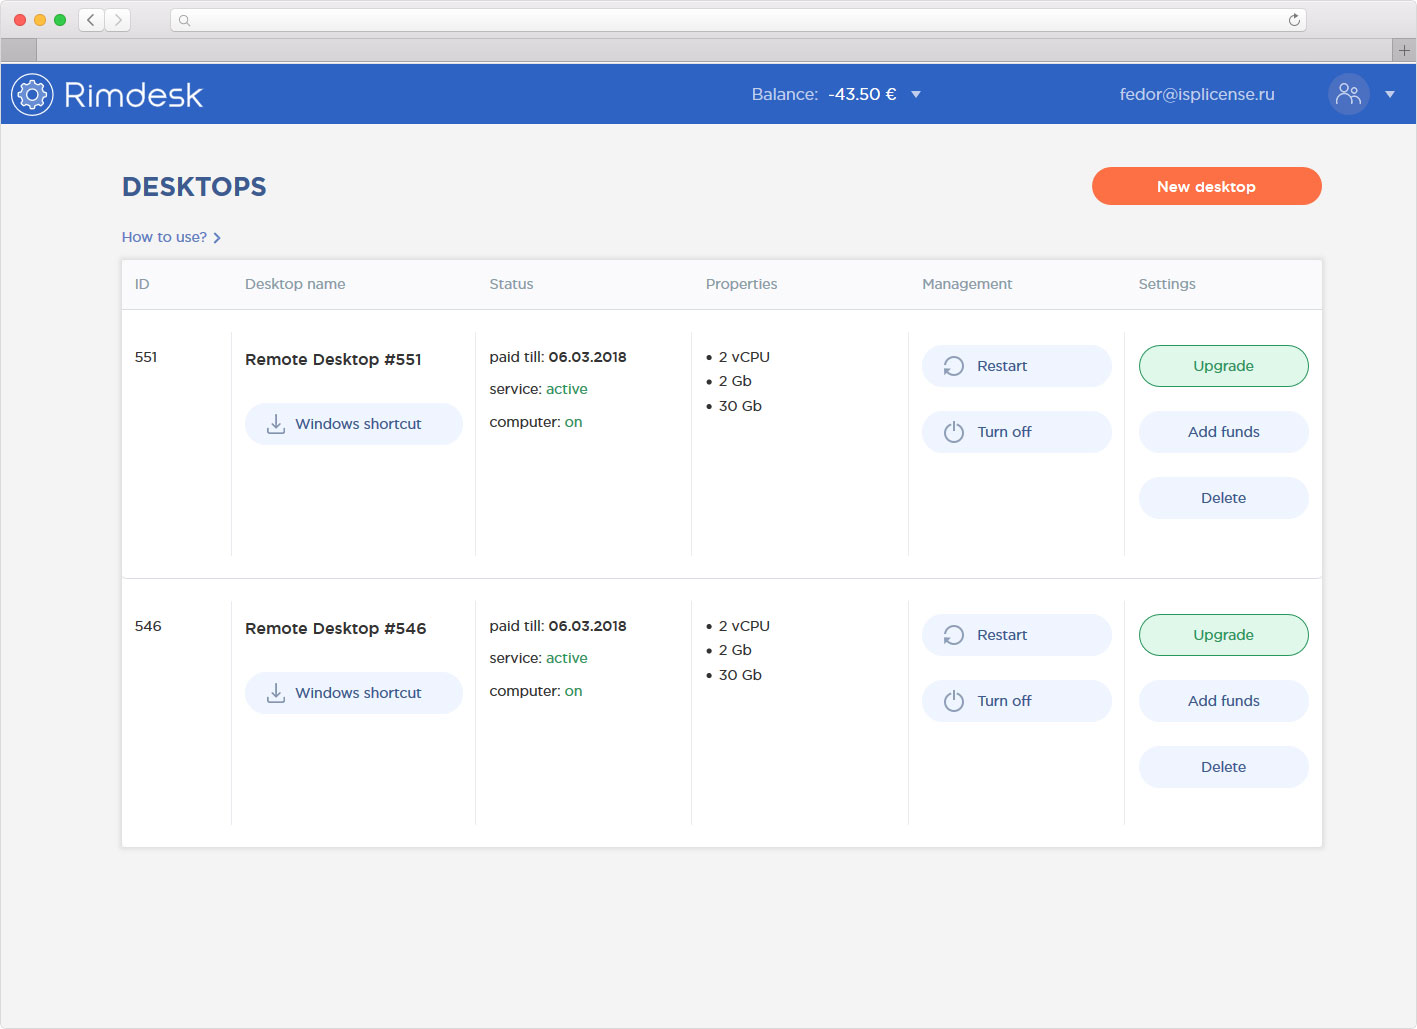The width and height of the screenshot is (1417, 1029).
Task: Click download icon for Remote Desktop #551 shortcut
Action: (x=276, y=424)
